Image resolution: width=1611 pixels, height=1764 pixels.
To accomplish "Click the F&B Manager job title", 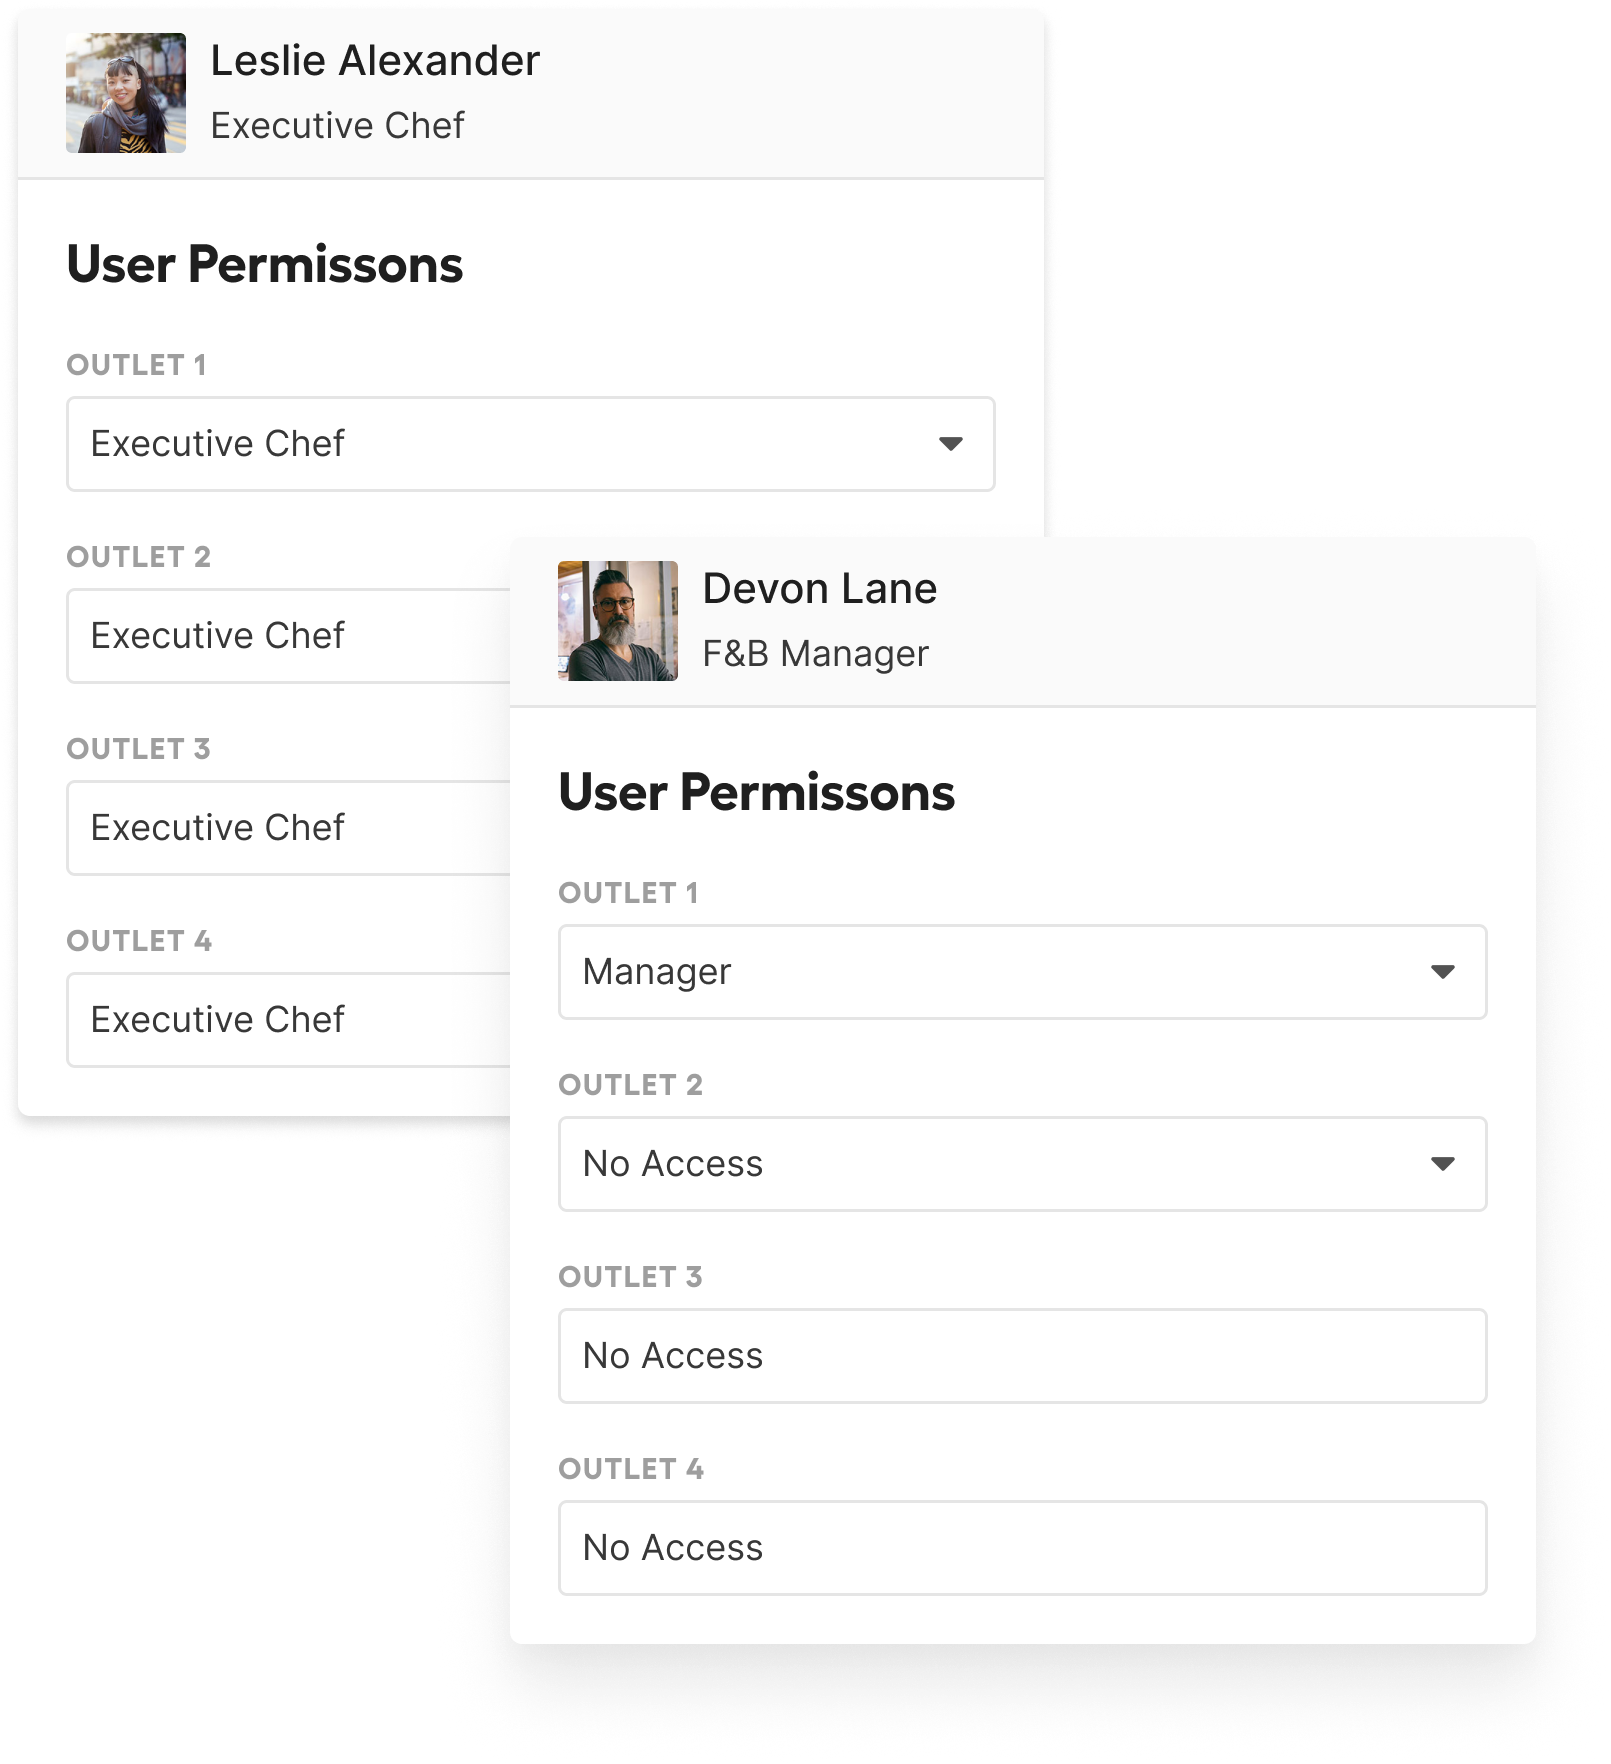I will (816, 654).
